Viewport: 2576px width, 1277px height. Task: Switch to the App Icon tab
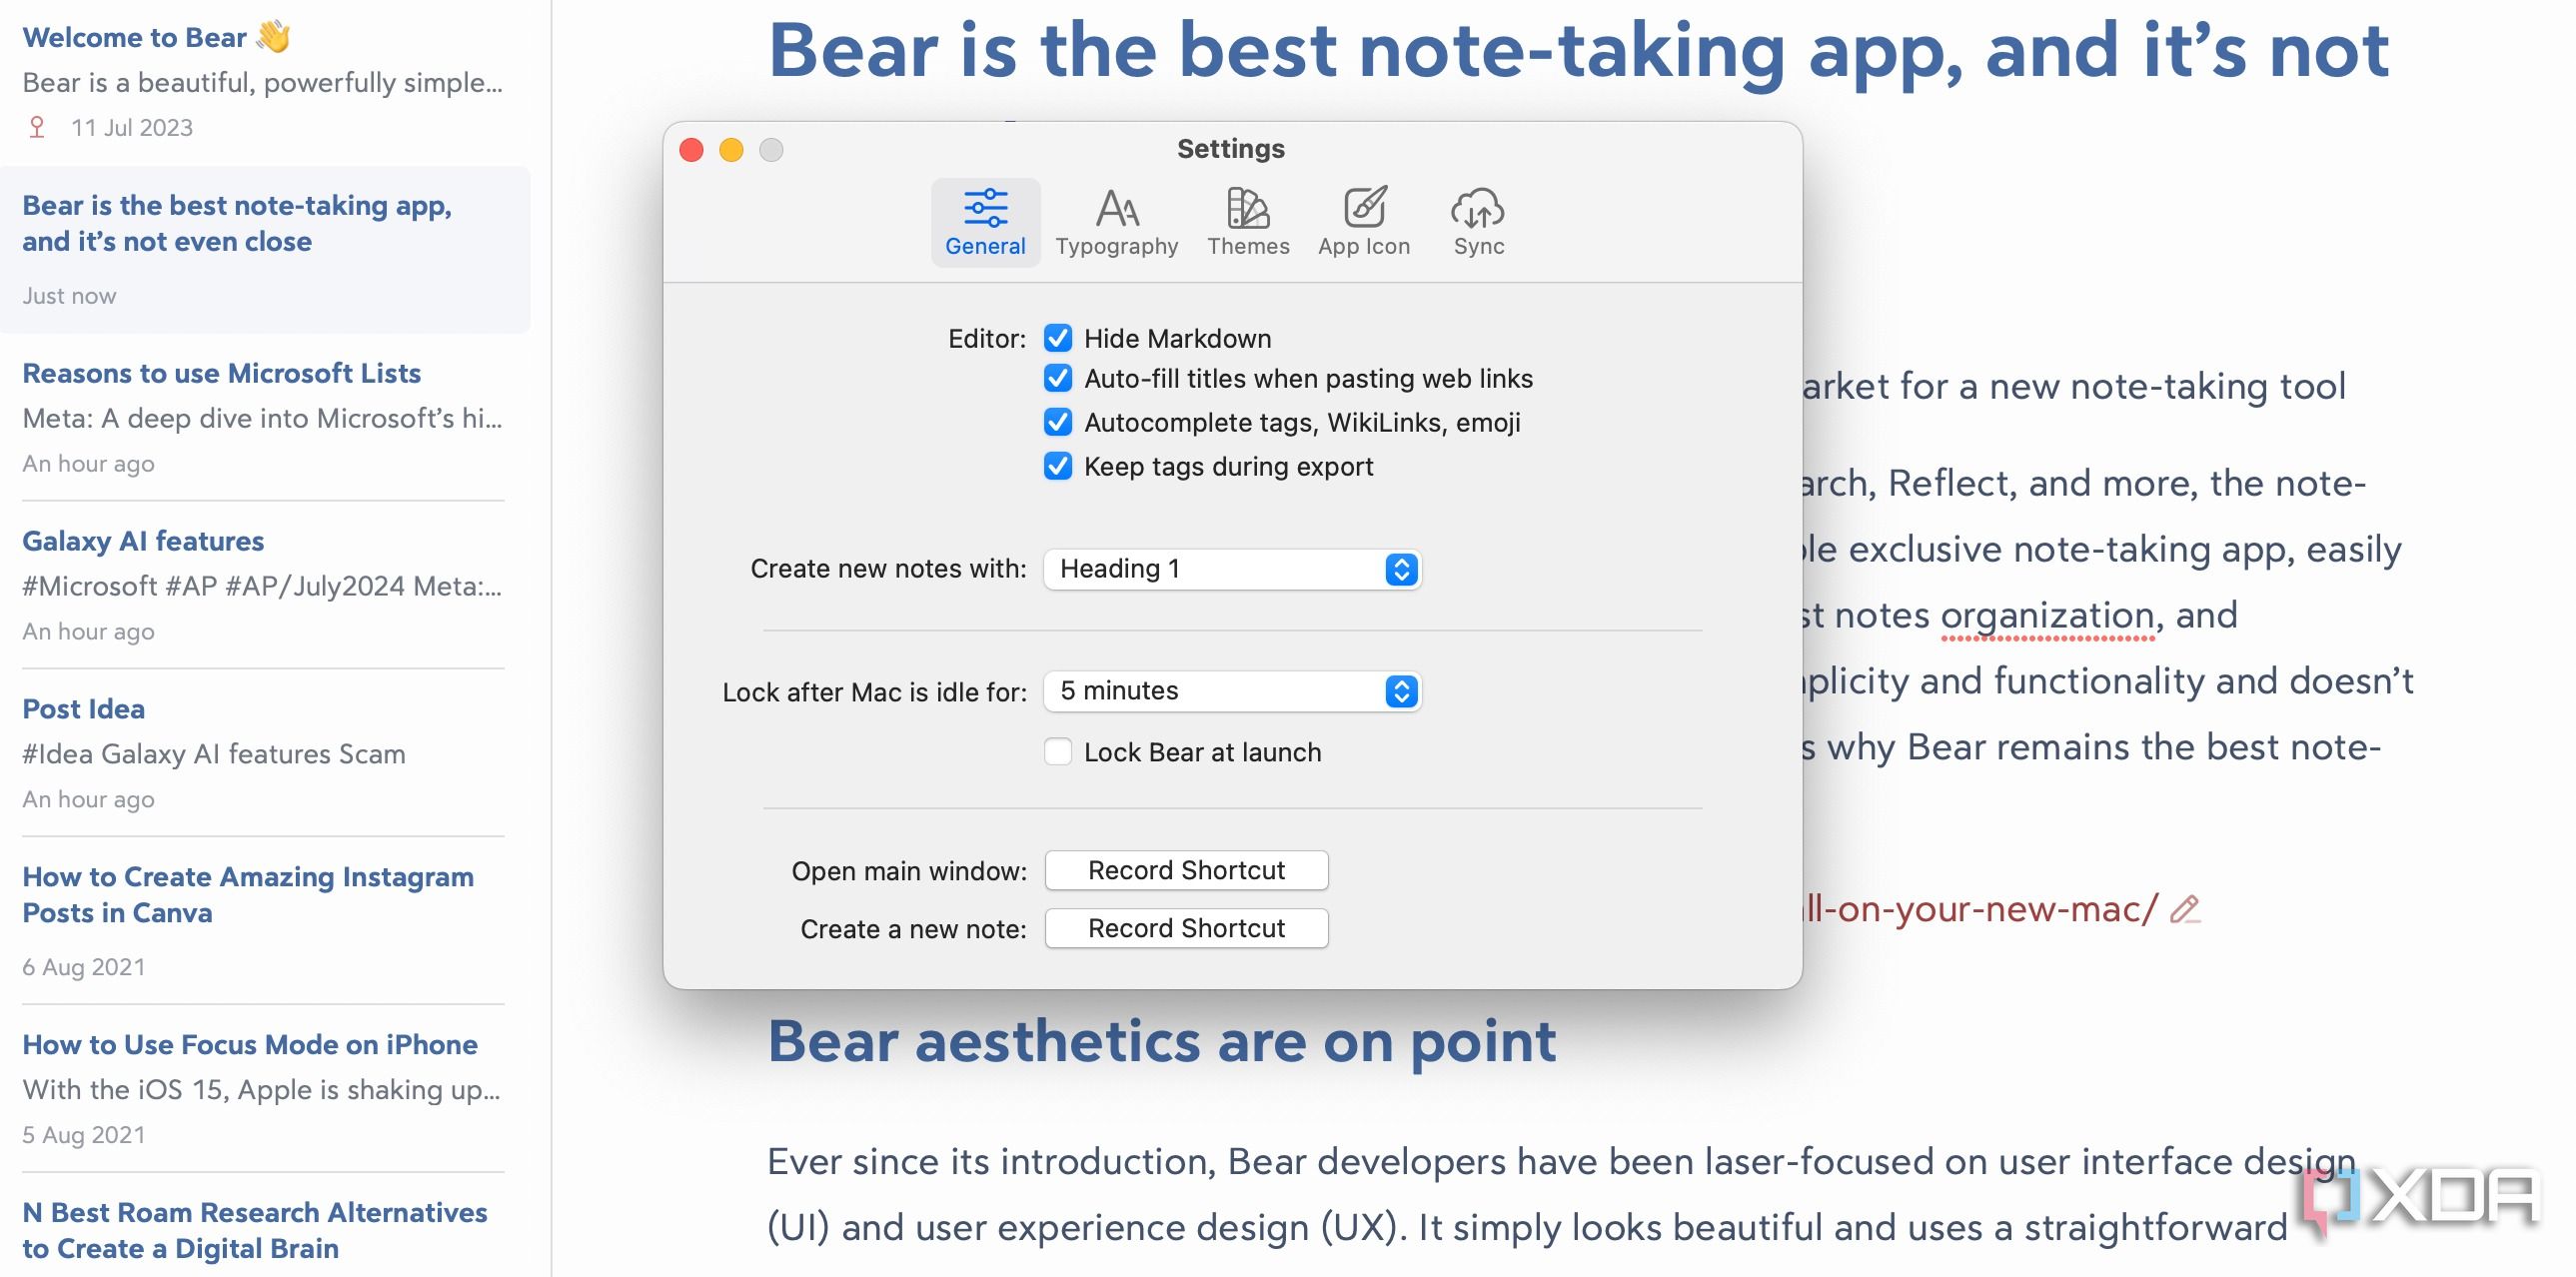pyautogui.click(x=1363, y=222)
